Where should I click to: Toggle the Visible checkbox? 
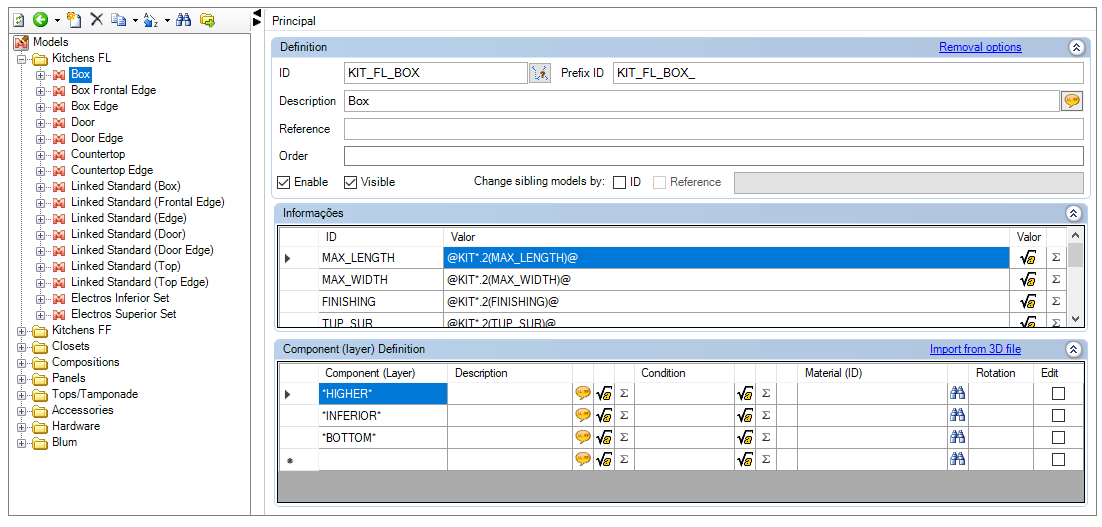pyautogui.click(x=351, y=182)
